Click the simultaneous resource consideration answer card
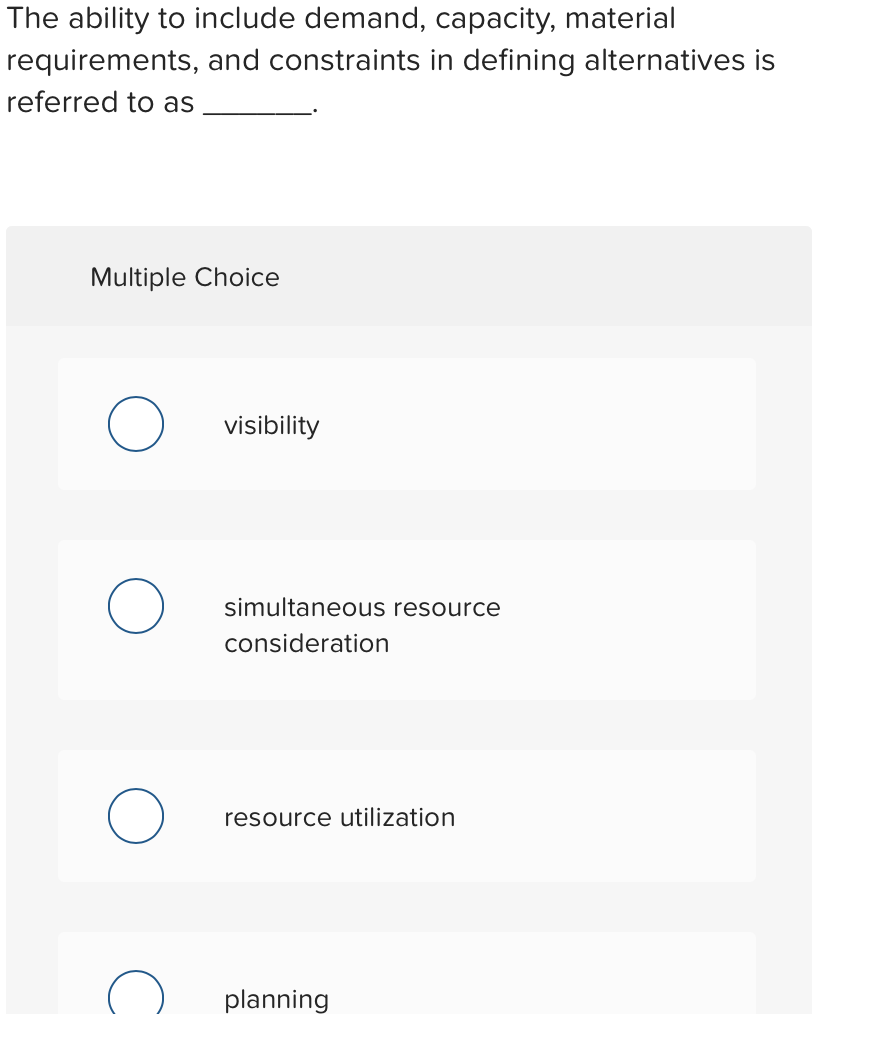The image size is (876, 1040). click(407, 619)
